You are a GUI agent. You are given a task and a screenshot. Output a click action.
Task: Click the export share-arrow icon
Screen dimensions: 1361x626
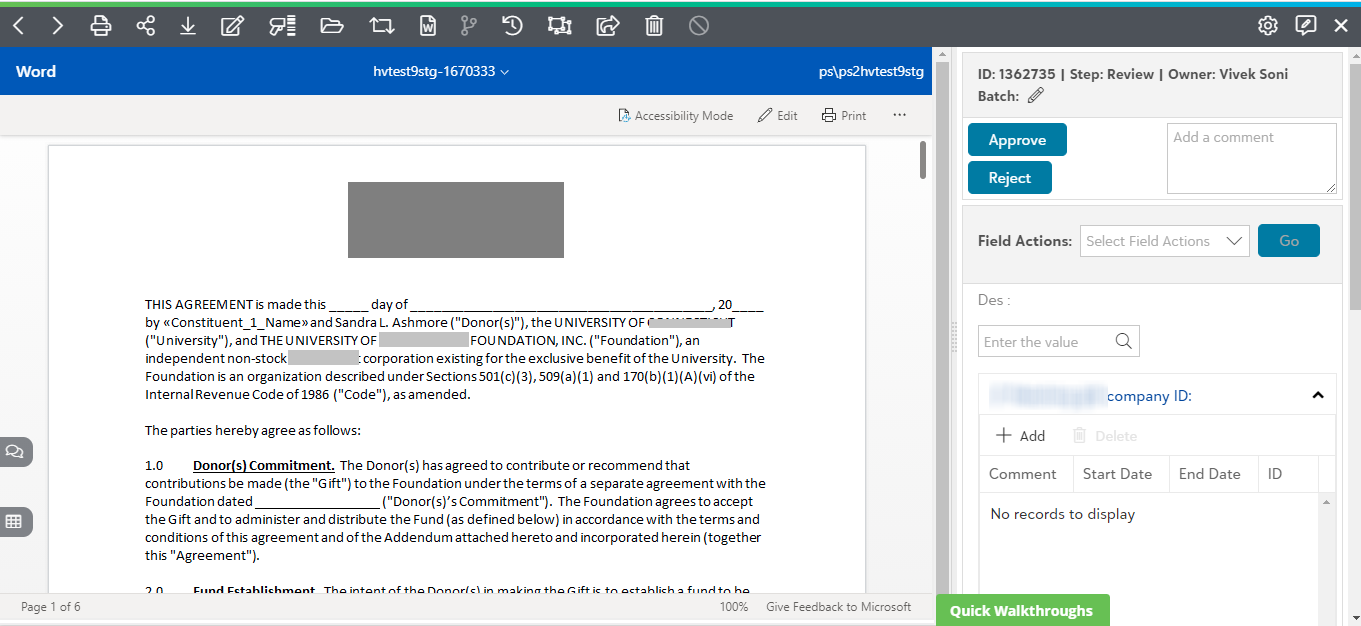click(608, 26)
